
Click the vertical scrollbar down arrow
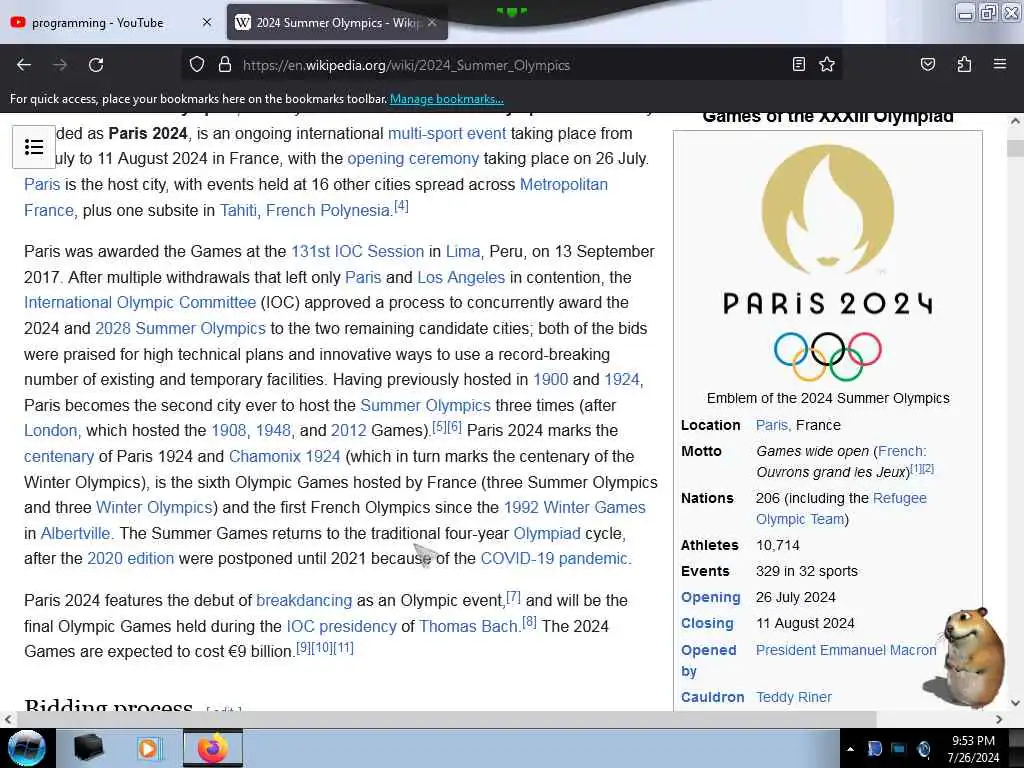coord(1015,703)
